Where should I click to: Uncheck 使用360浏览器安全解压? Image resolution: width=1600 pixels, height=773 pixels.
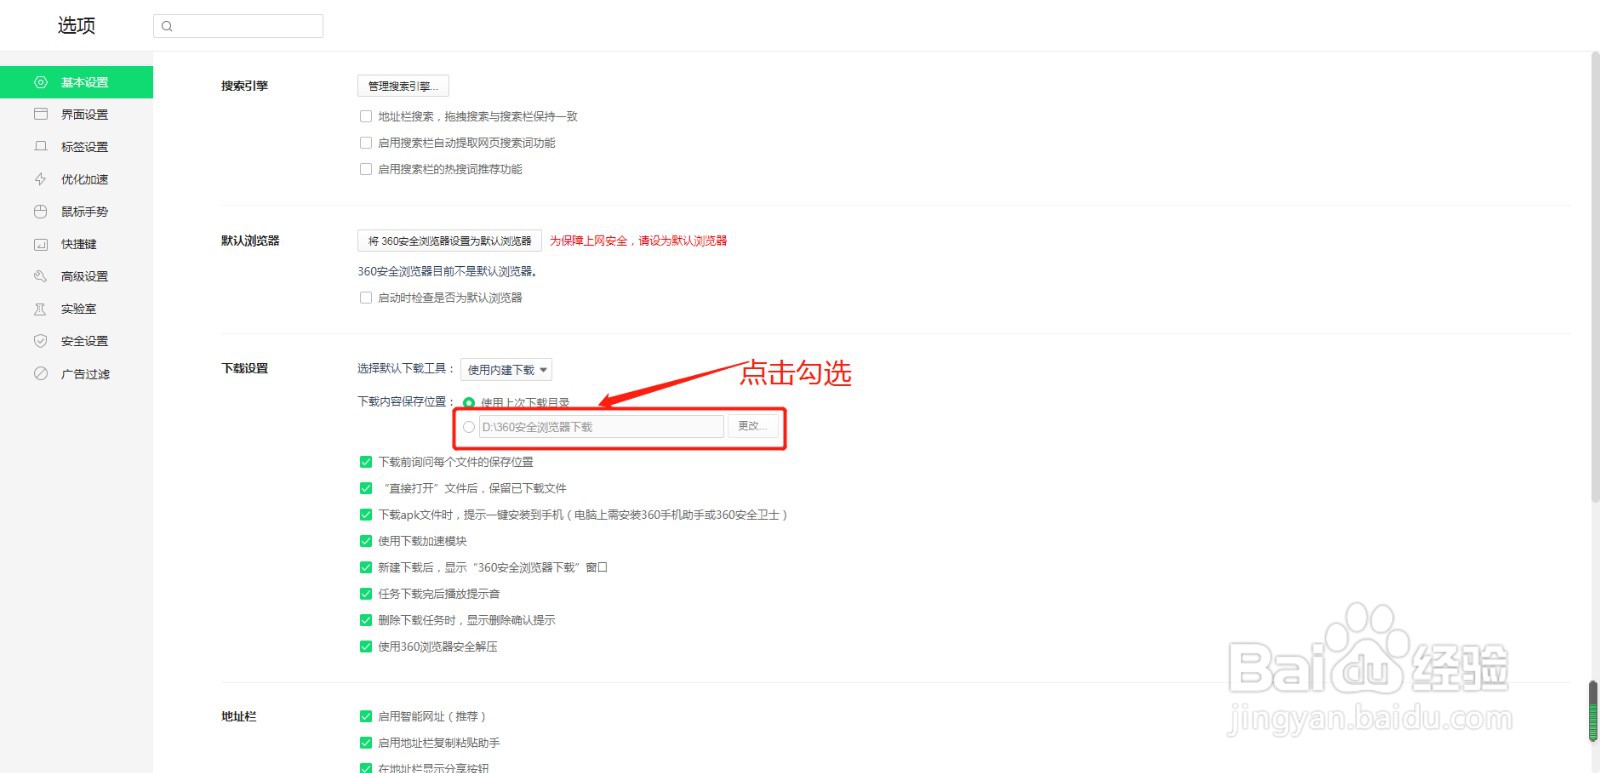click(x=366, y=646)
